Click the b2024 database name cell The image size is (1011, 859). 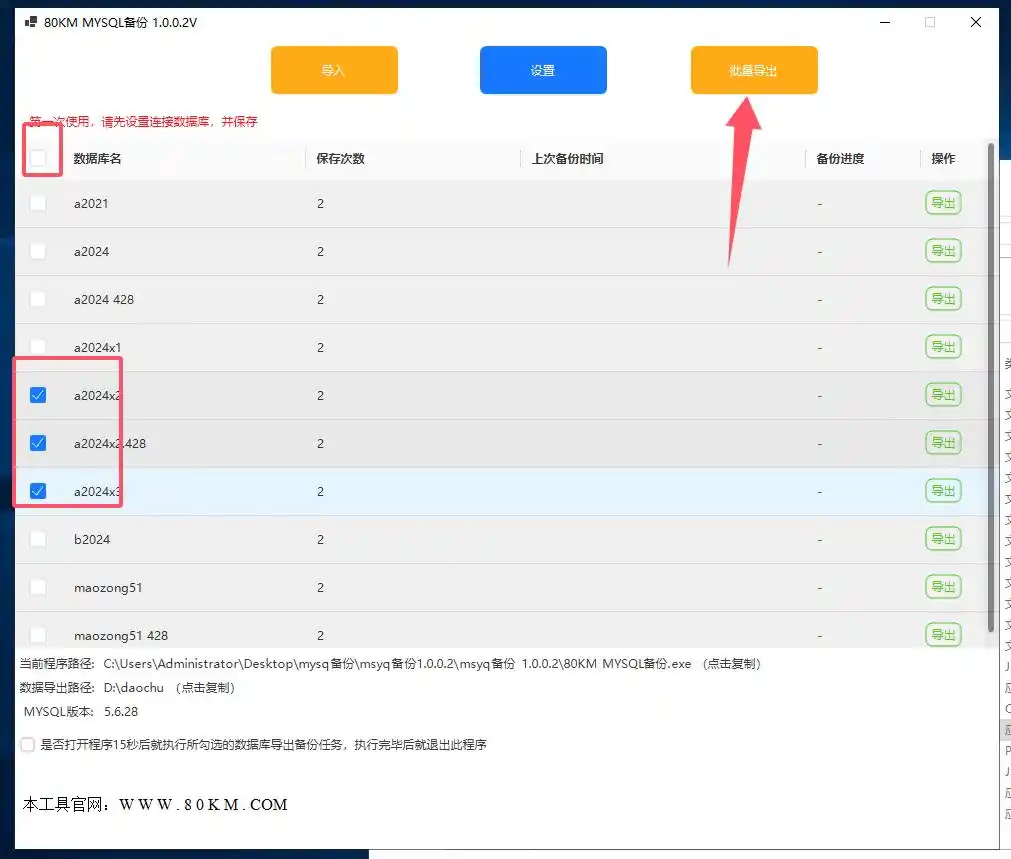point(92,540)
